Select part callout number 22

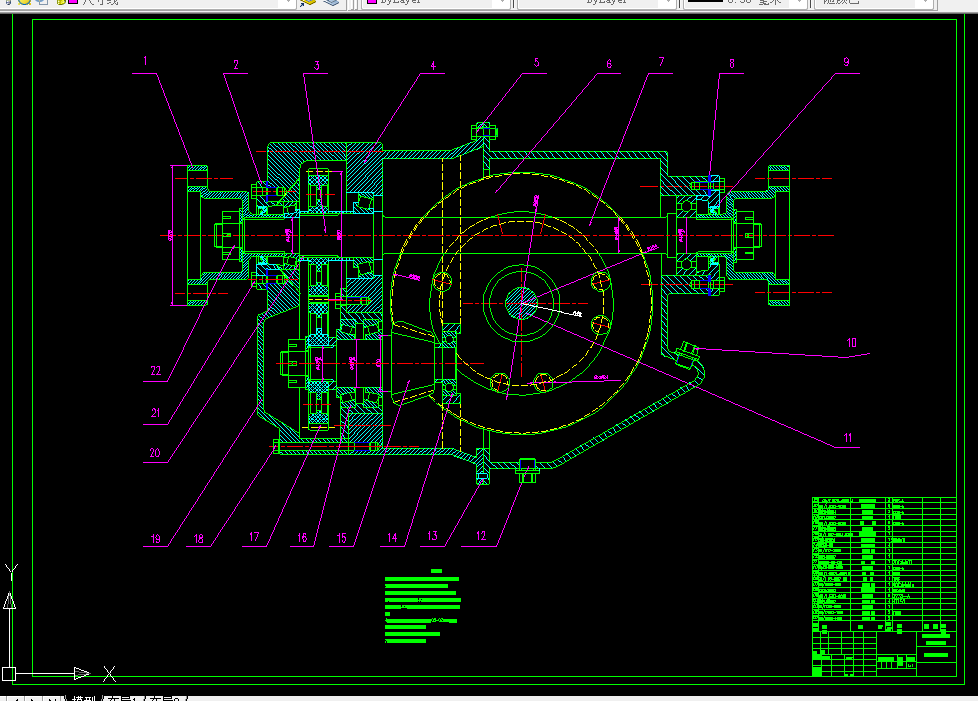tap(155, 371)
